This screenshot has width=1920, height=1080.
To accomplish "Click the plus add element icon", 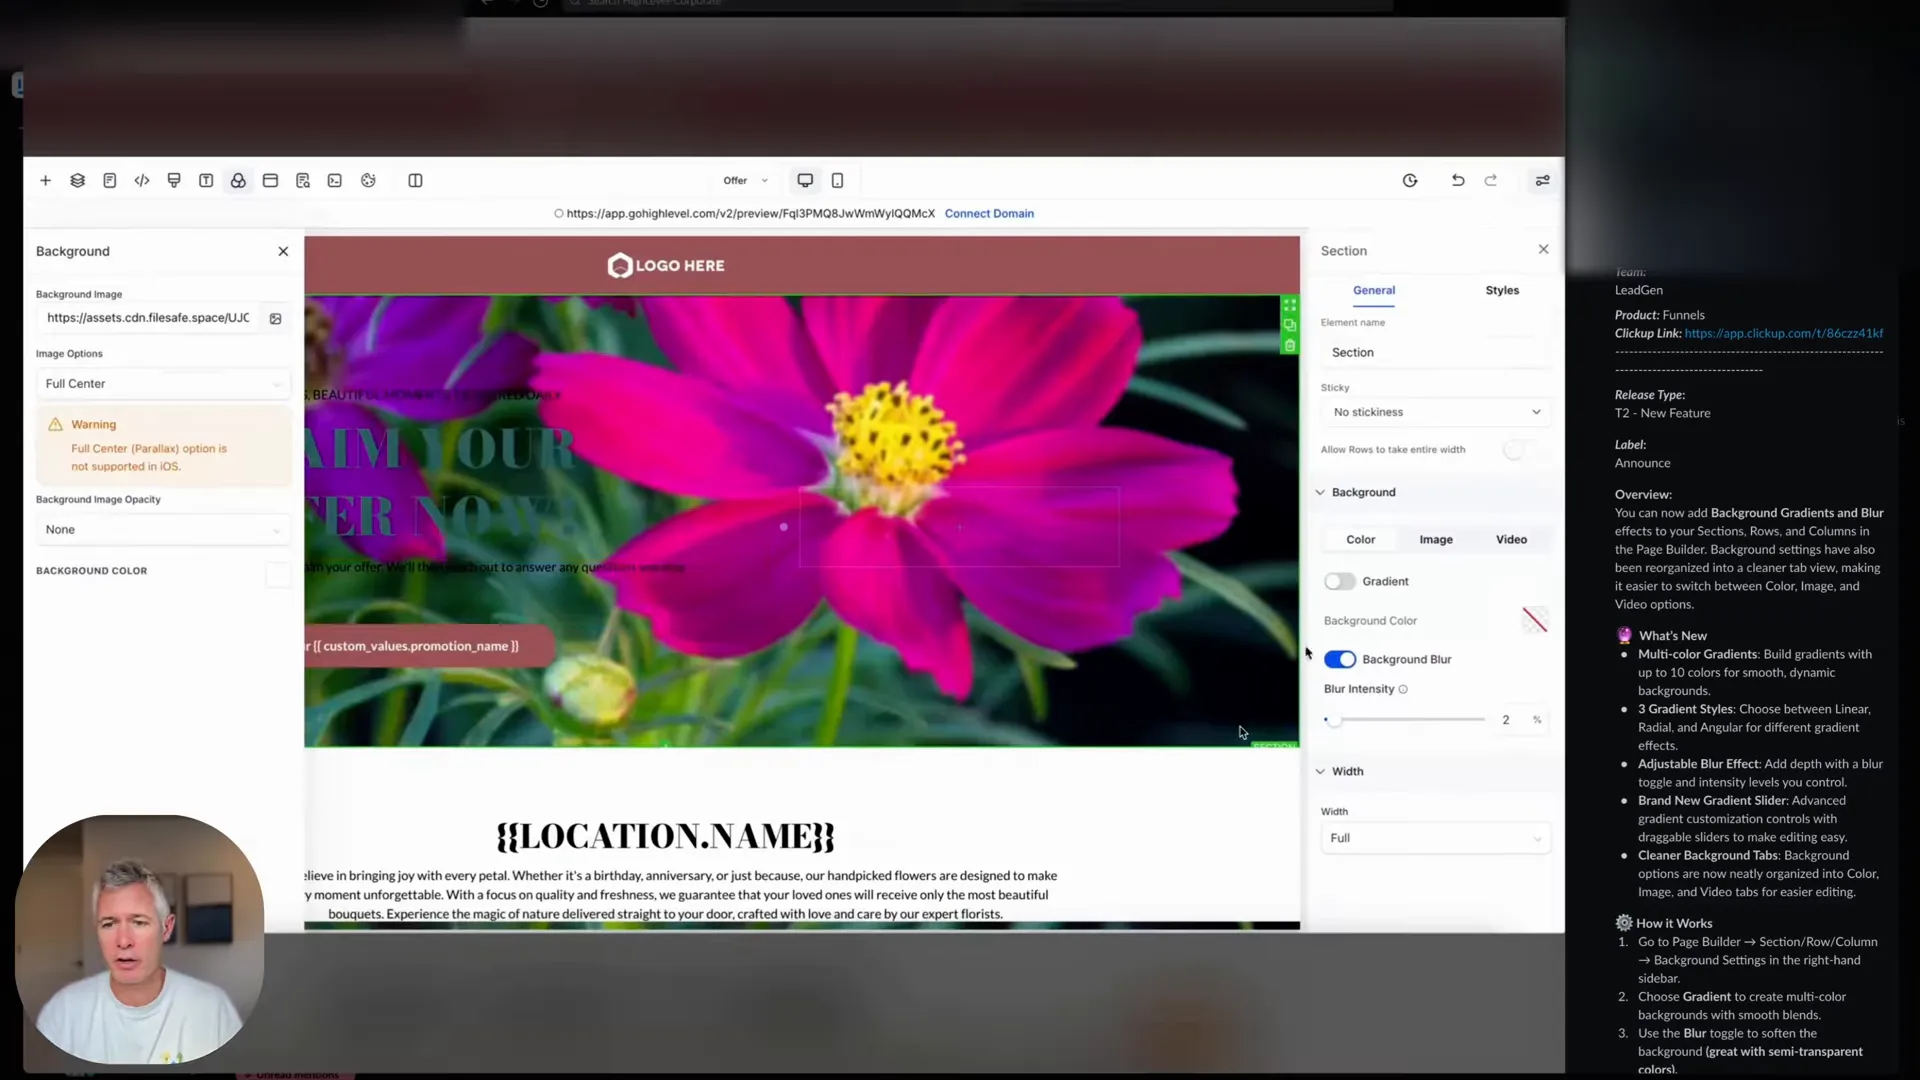I will [x=45, y=181].
